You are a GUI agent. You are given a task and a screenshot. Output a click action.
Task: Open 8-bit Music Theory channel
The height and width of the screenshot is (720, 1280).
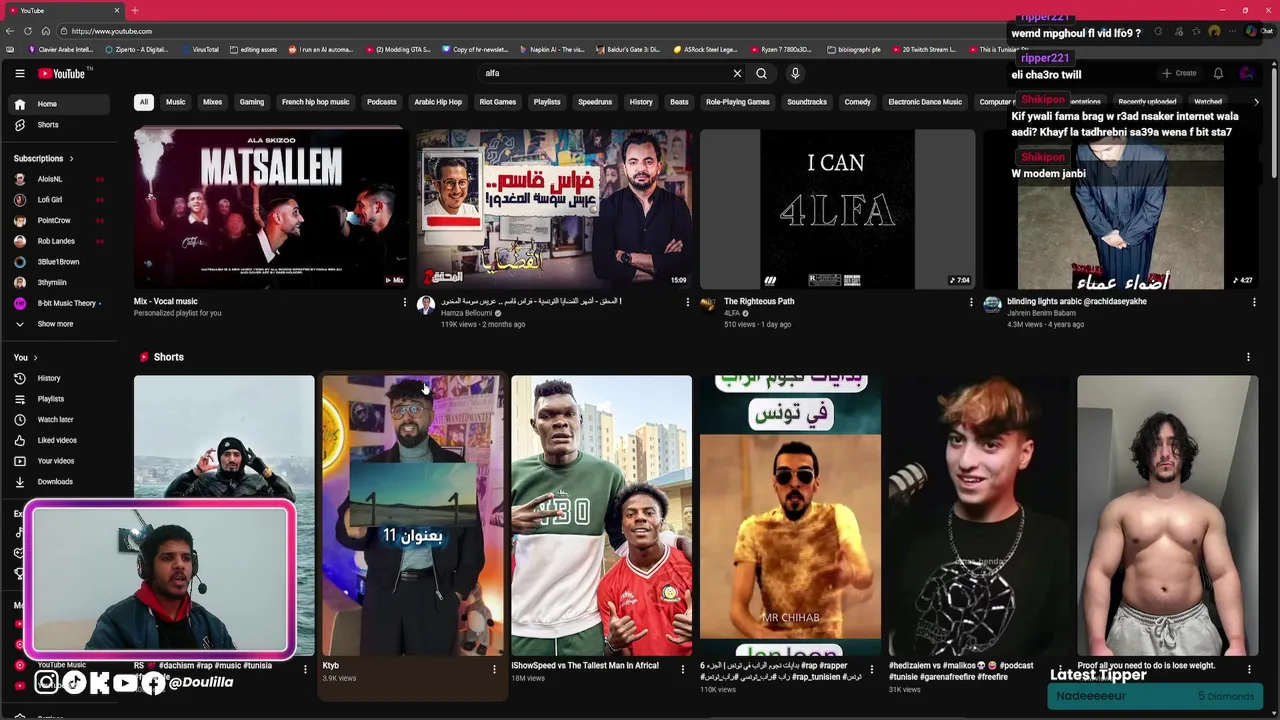pos(58,303)
